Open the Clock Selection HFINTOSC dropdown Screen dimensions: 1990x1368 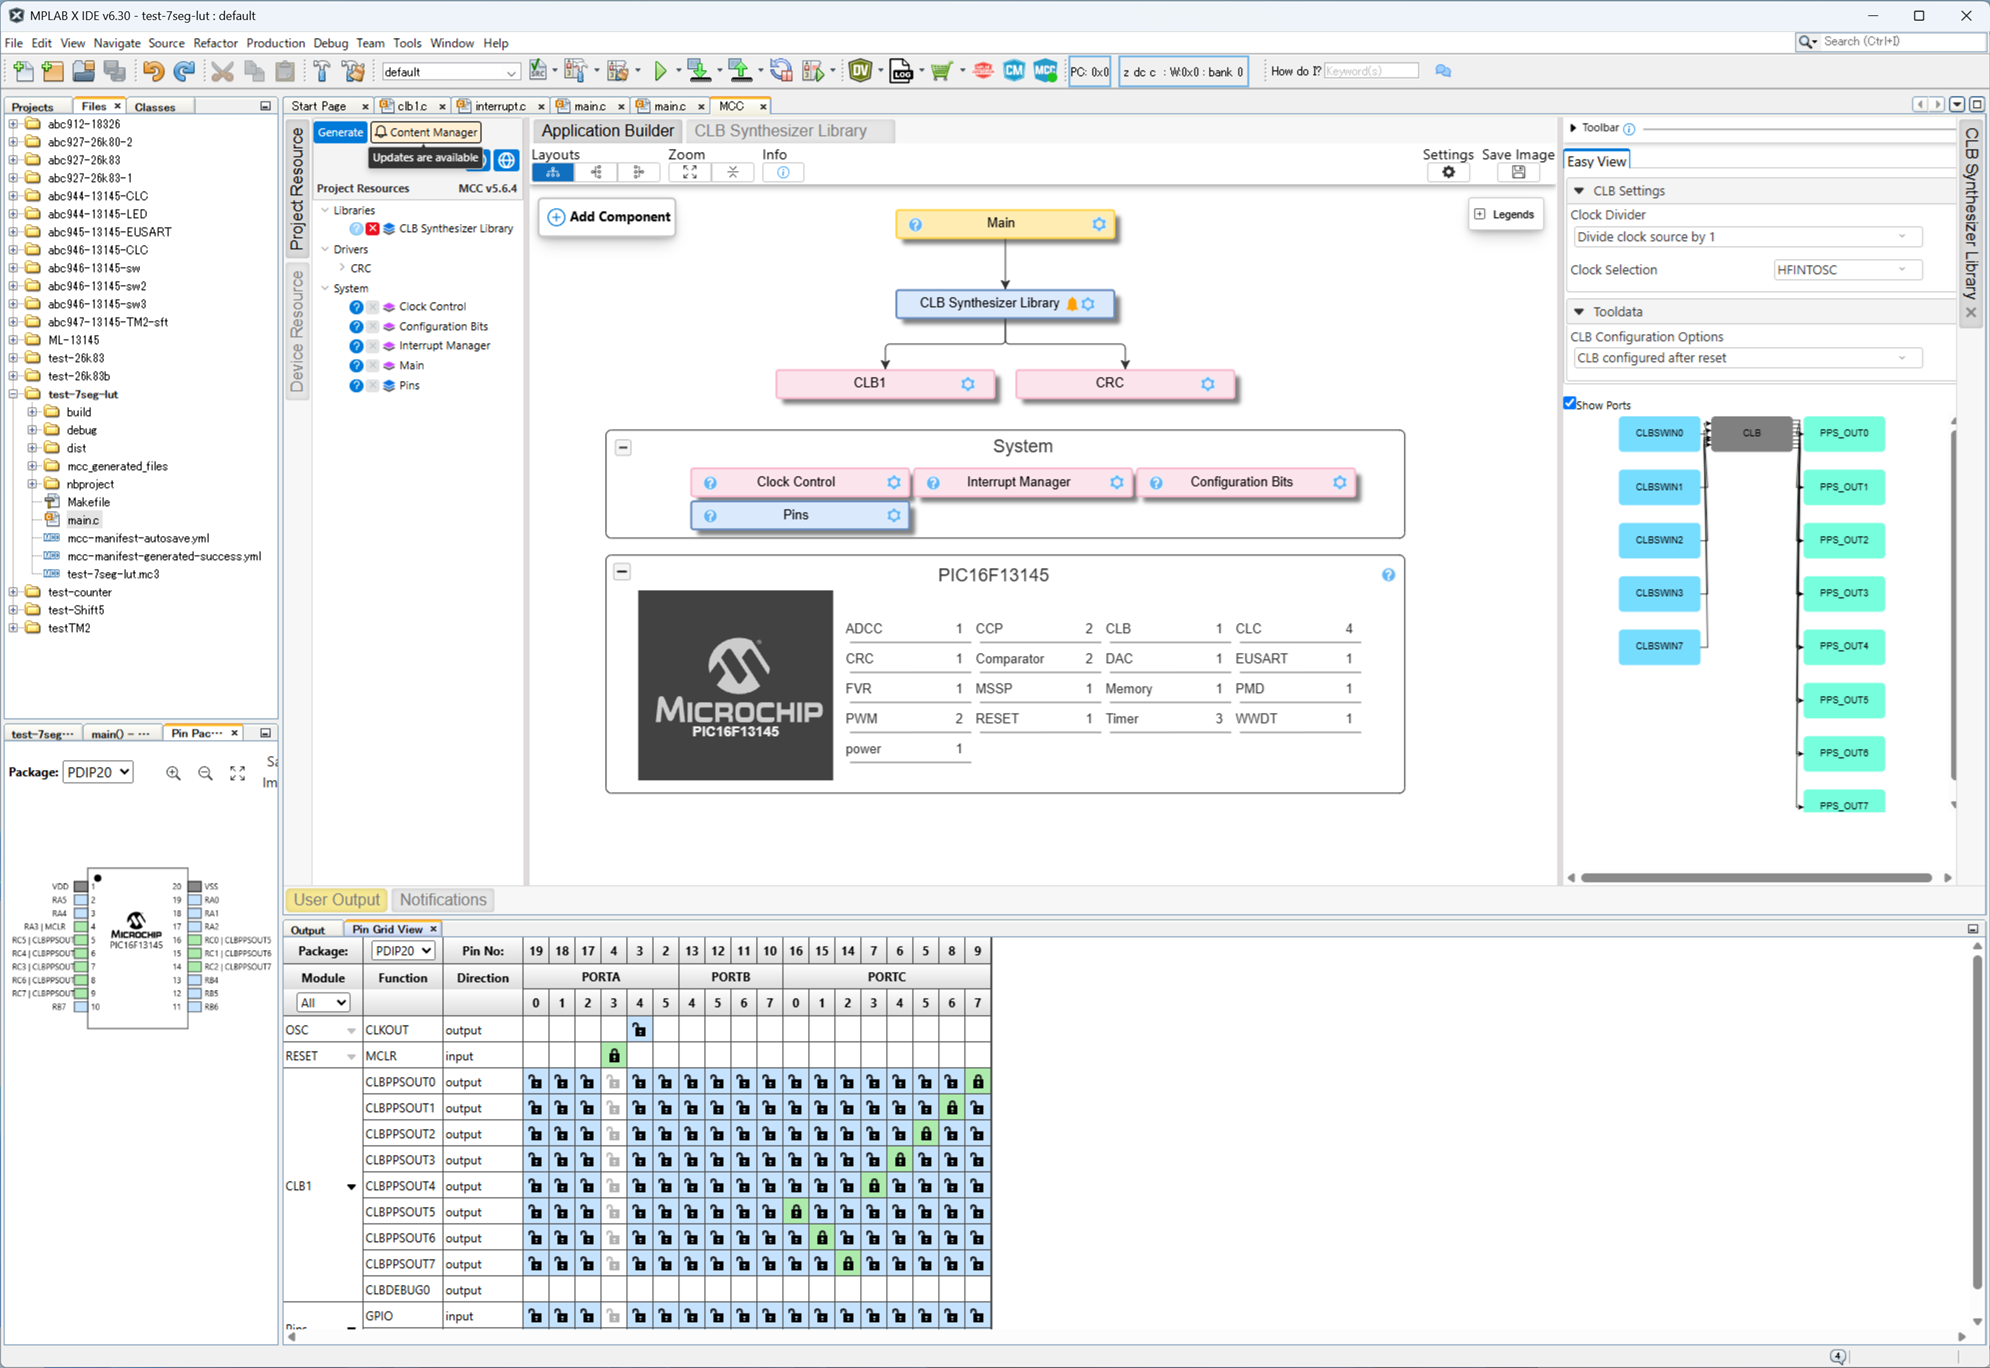(x=1847, y=270)
